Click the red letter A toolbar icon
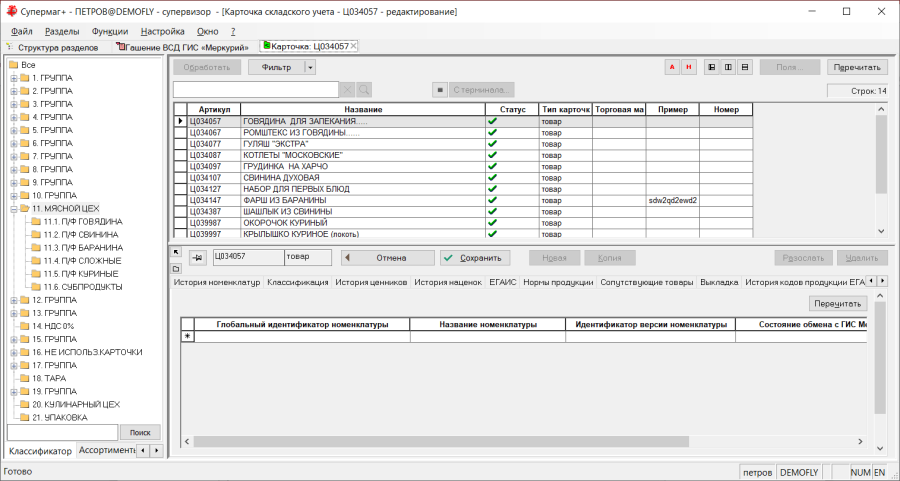The height and width of the screenshot is (481, 900). pyautogui.click(x=672, y=67)
